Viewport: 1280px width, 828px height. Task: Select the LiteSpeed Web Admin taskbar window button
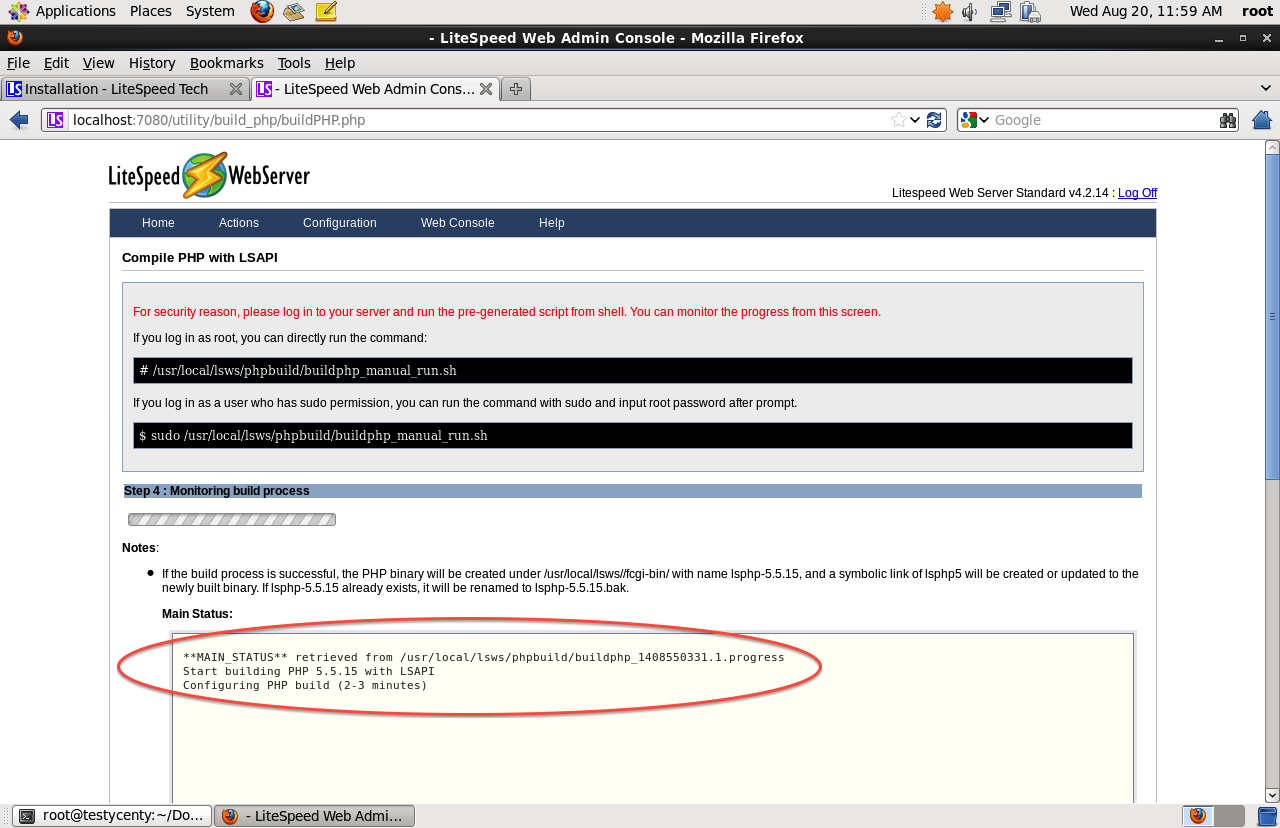pos(315,816)
